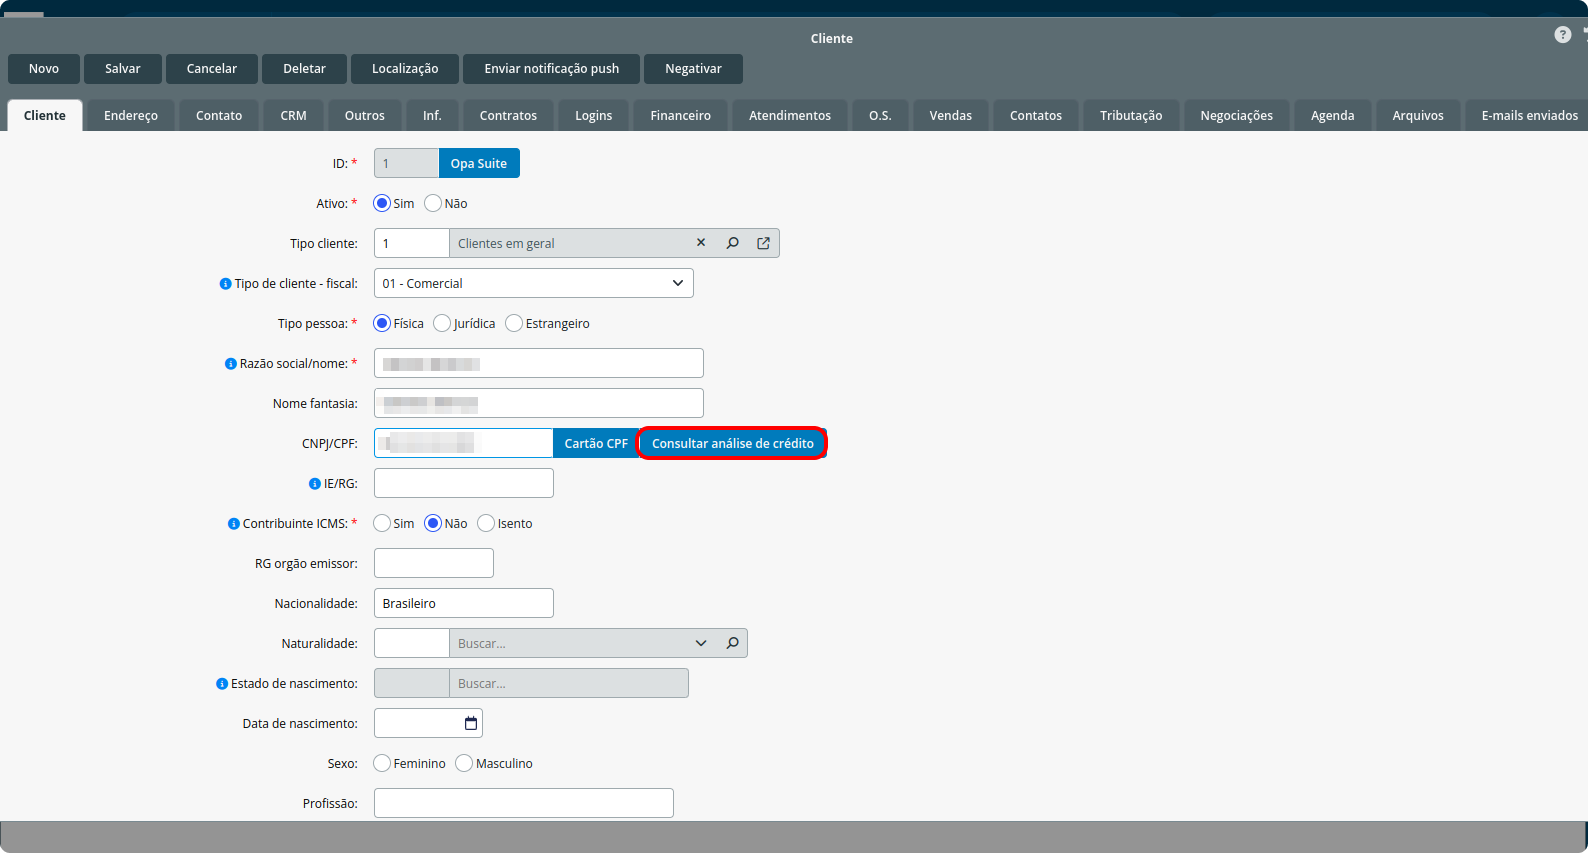Set Ativo to Não
This screenshot has width=1588, height=853.
coord(433,203)
